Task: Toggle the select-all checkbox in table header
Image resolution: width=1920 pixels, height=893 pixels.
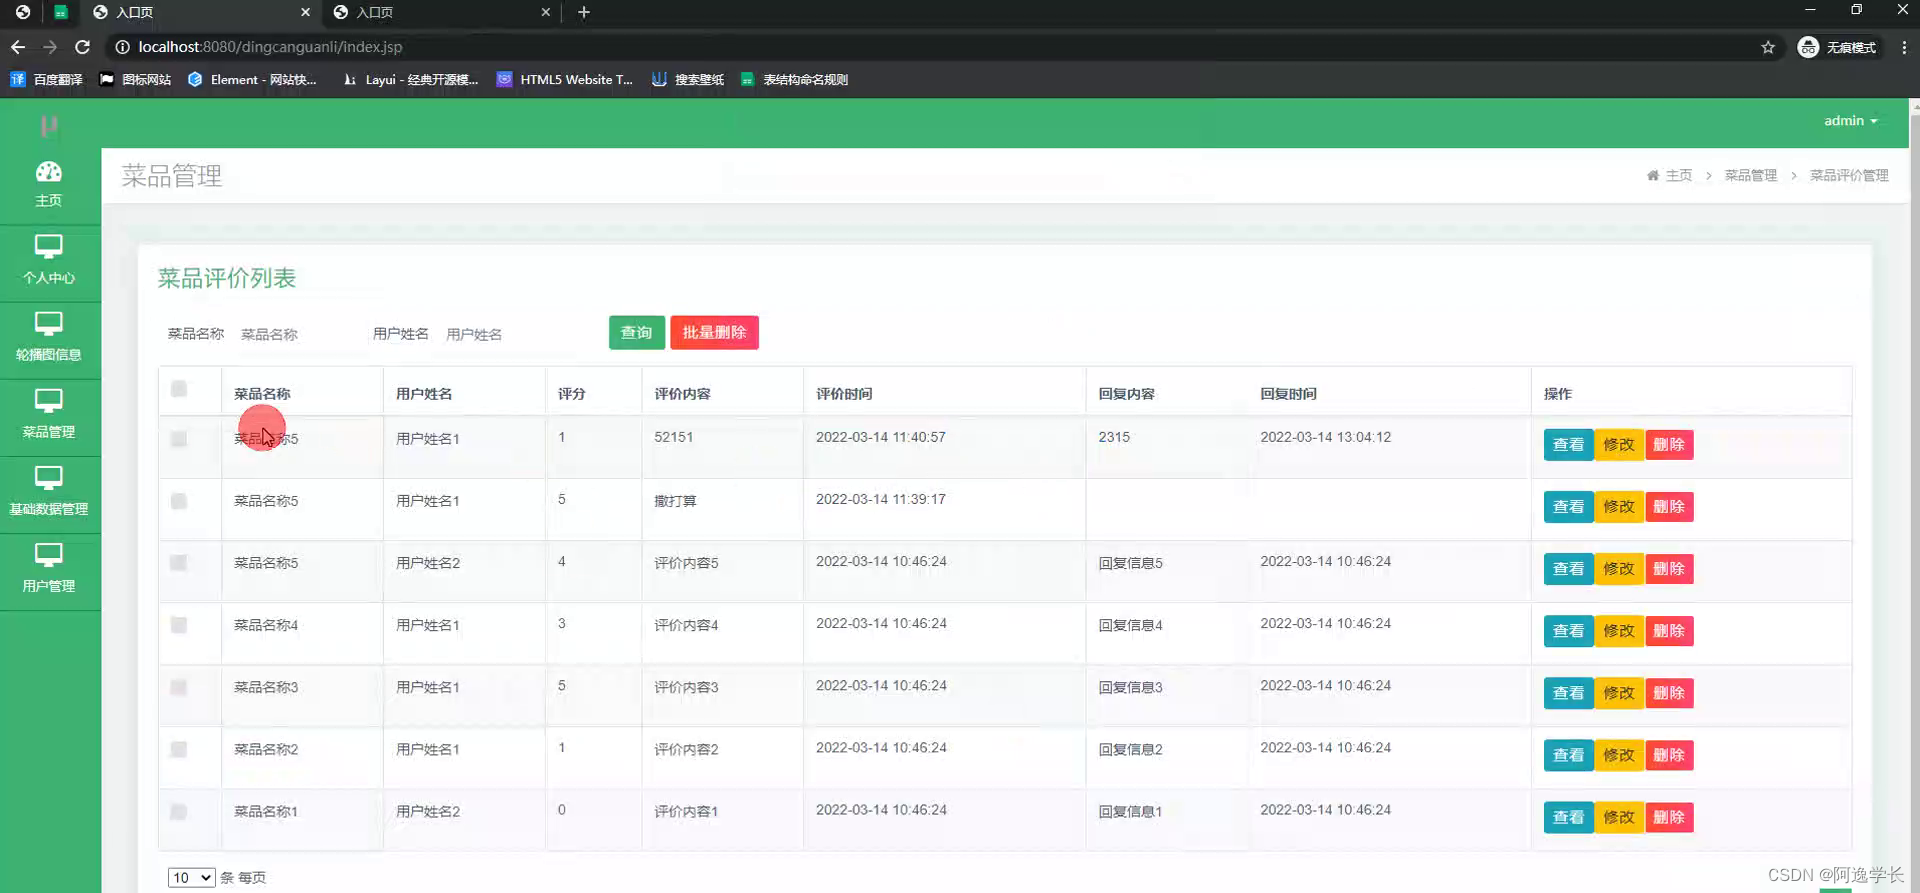Action: [x=179, y=389]
